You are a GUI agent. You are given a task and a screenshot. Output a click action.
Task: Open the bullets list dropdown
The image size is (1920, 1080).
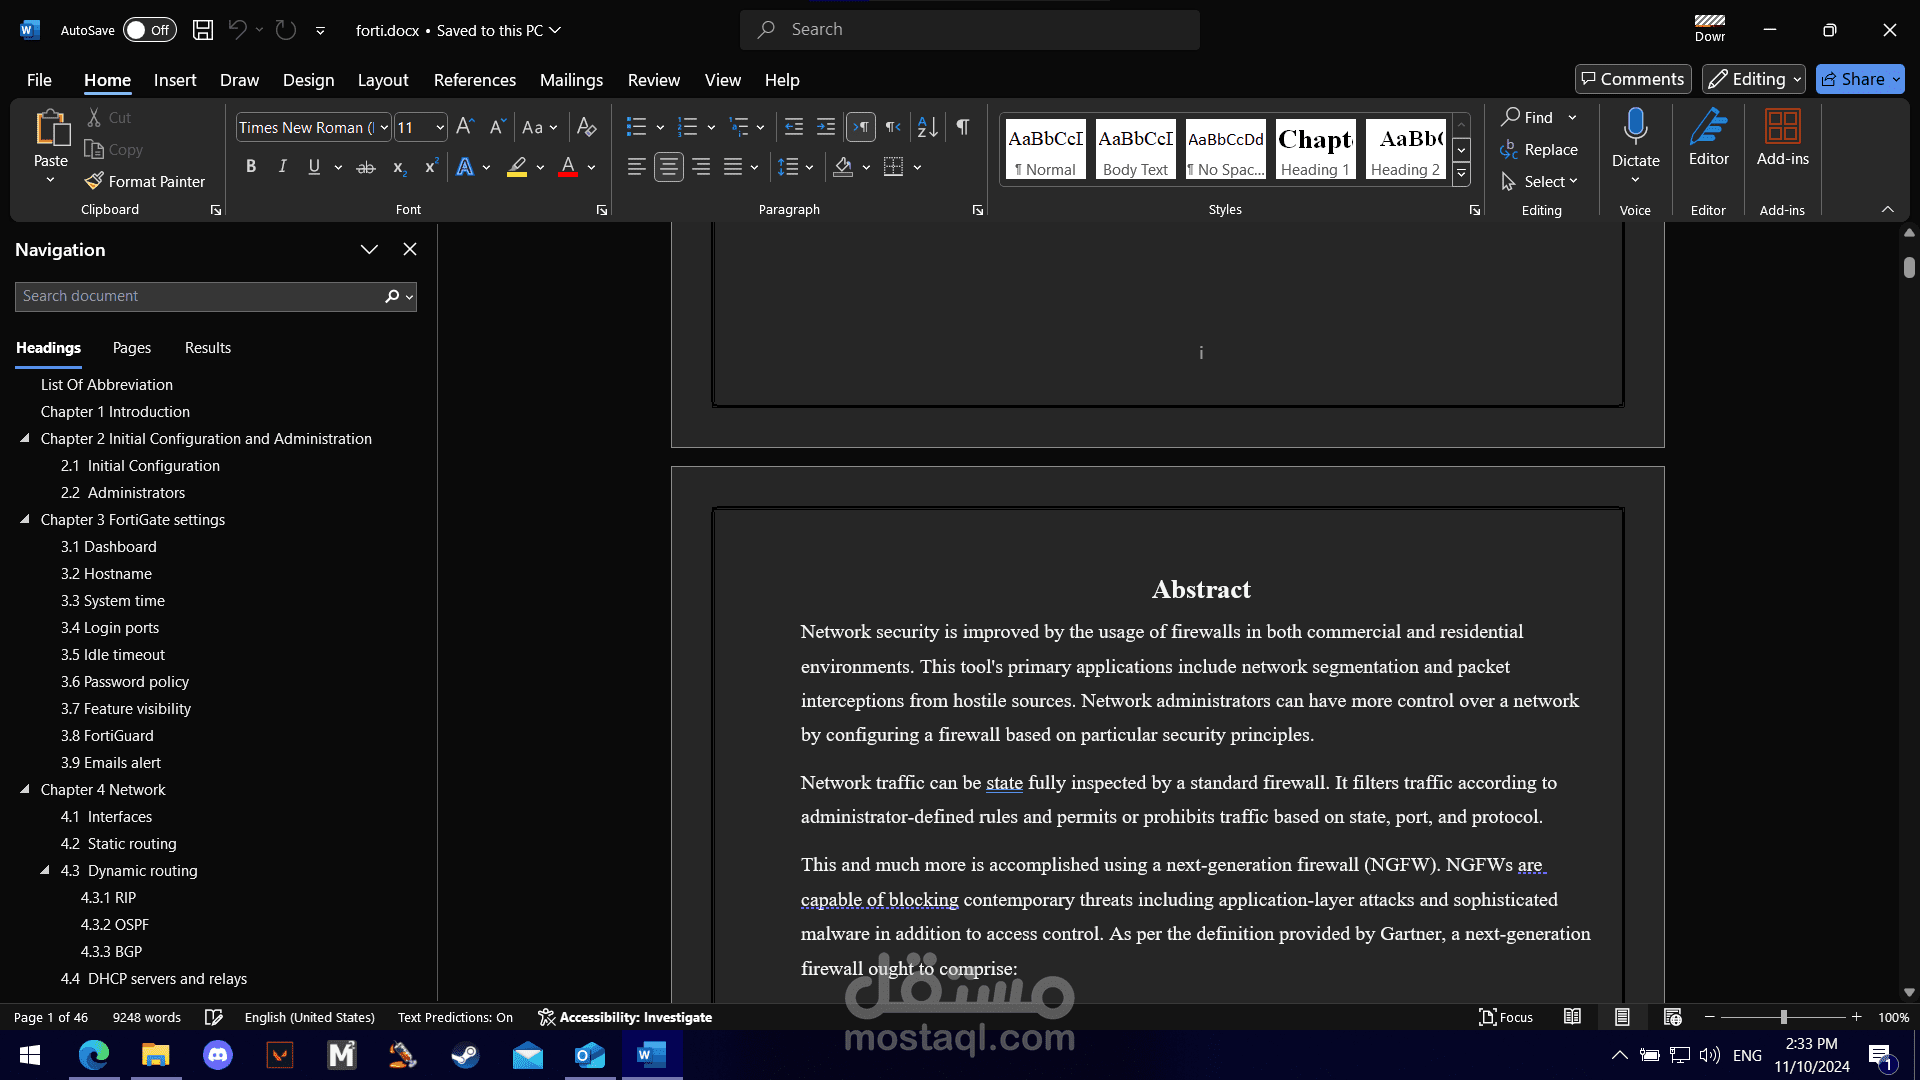click(x=660, y=127)
